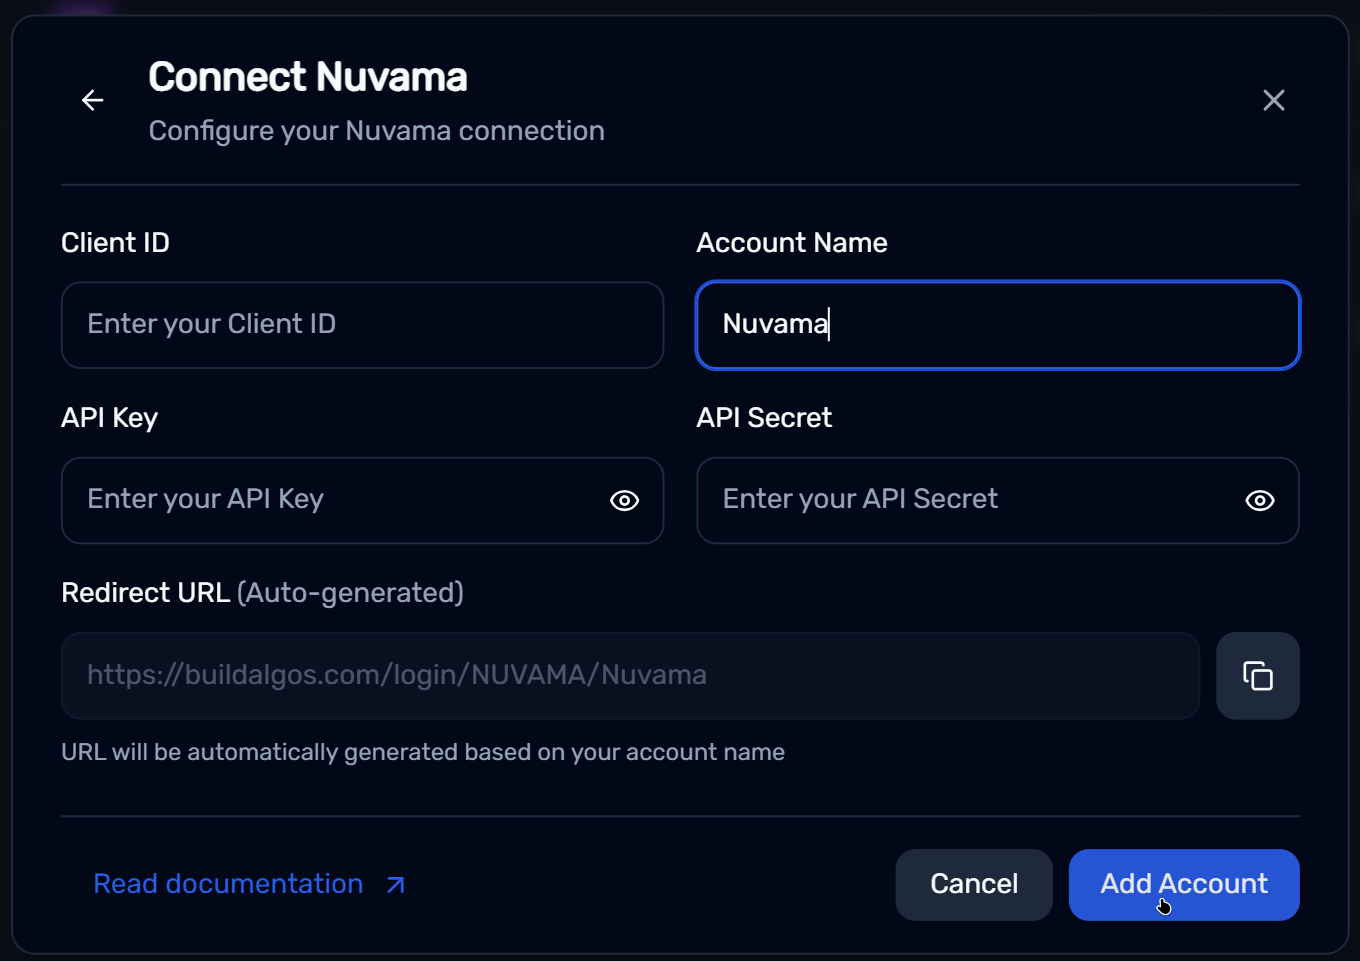Click the Connect Nuvama heading
The image size is (1360, 961).
[307, 77]
